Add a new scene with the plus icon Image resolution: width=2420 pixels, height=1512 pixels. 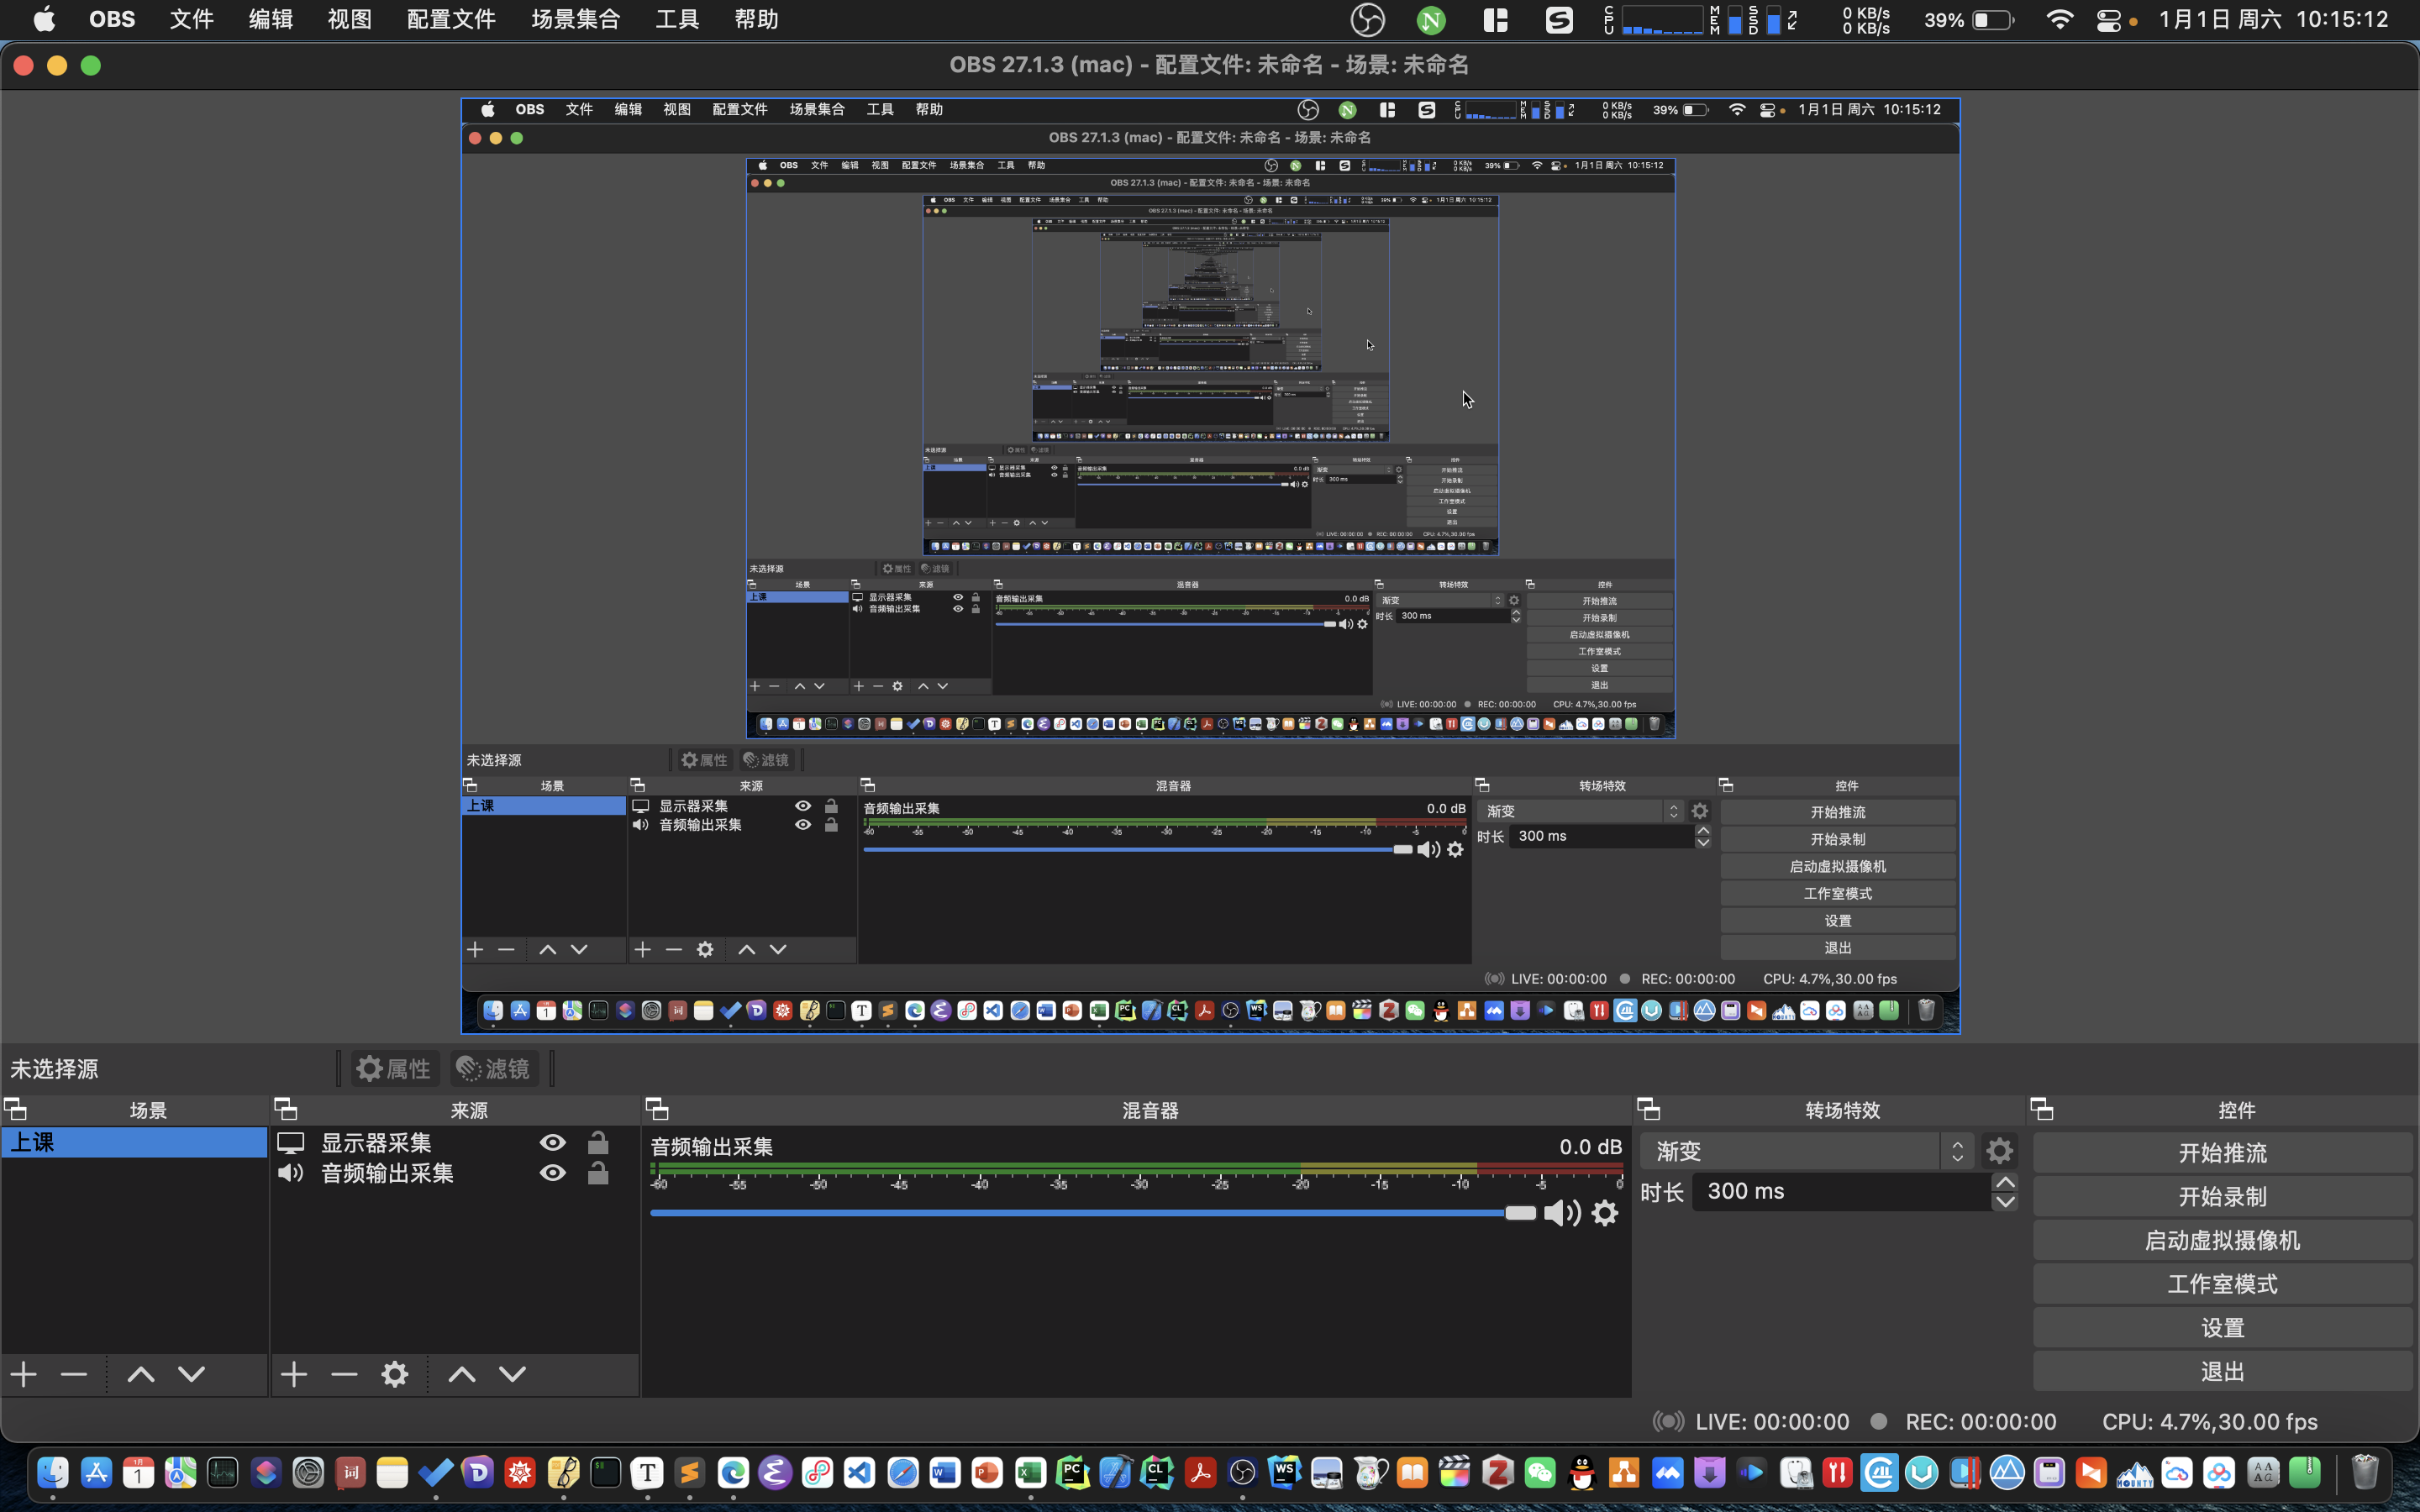point(23,1373)
